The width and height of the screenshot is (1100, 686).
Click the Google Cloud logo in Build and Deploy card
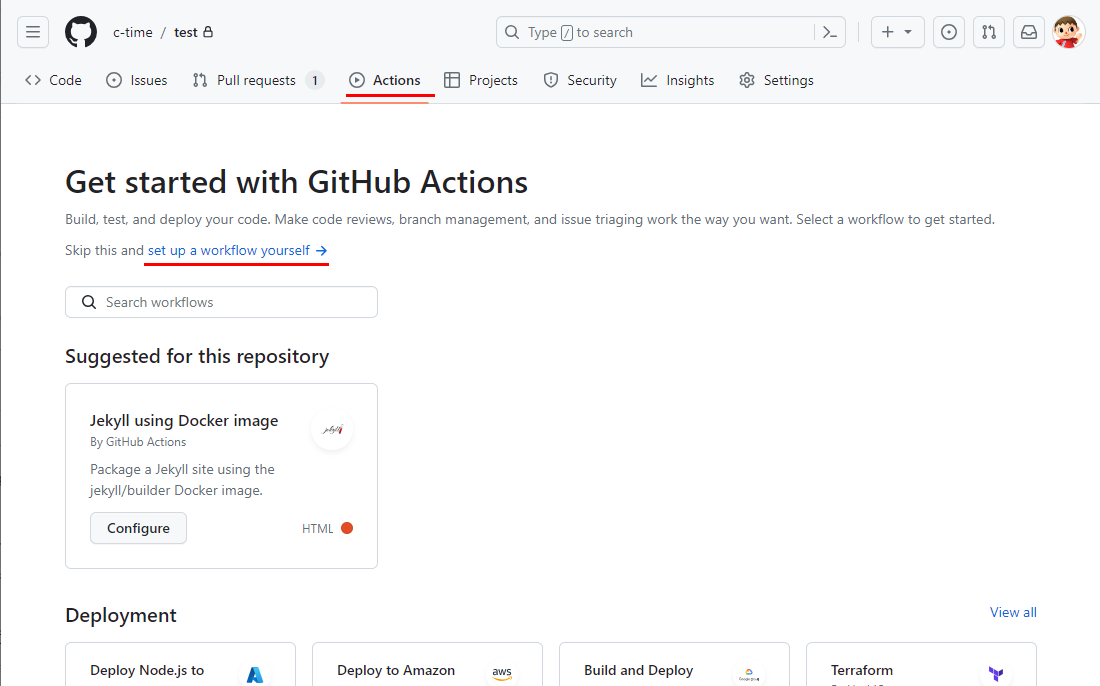point(749,674)
